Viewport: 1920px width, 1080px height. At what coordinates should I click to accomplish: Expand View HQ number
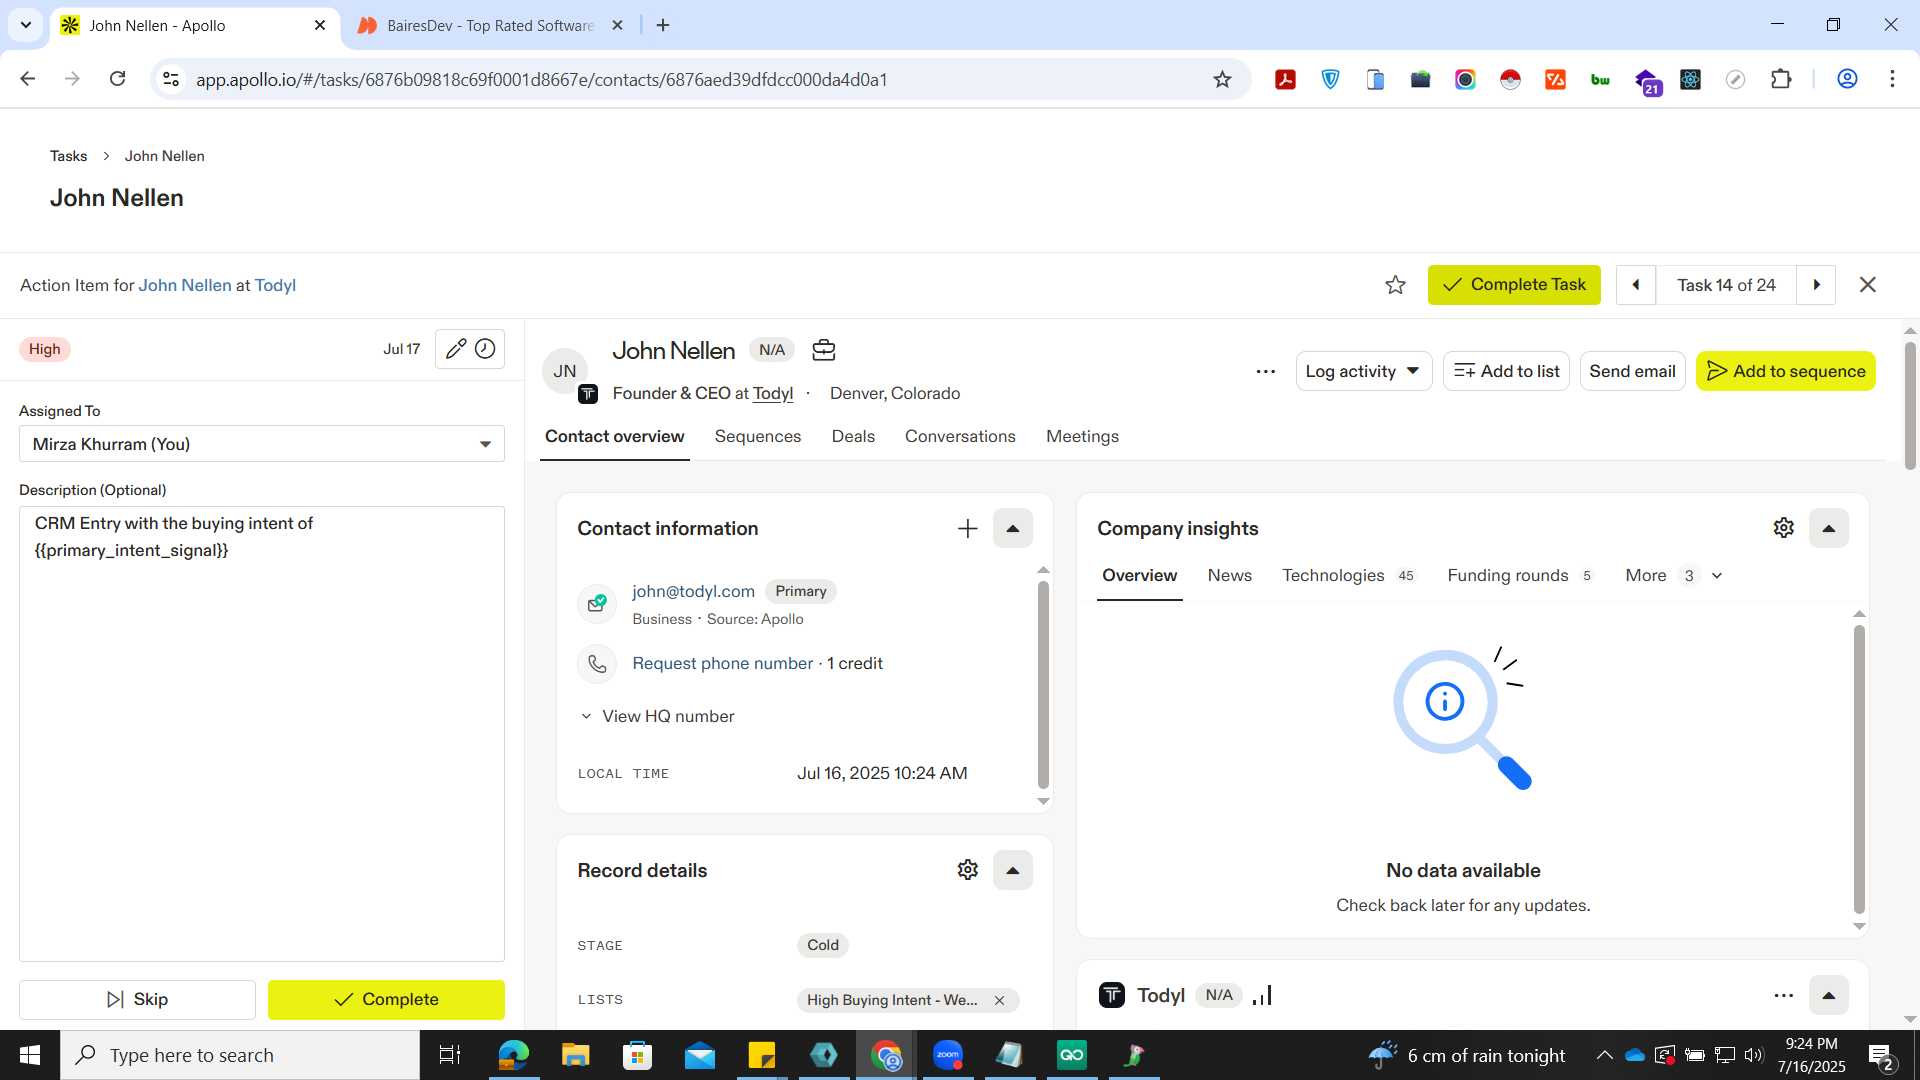[657, 717]
